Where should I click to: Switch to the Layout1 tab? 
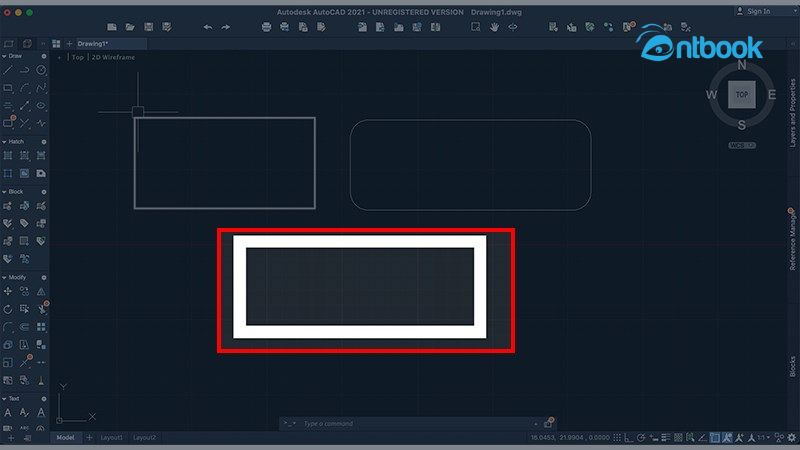[111, 438]
